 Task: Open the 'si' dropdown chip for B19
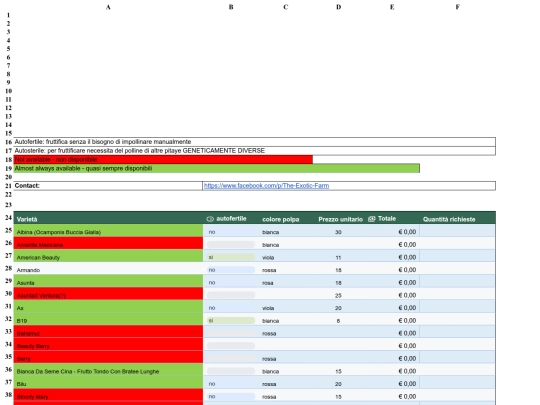click(x=231, y=321)
